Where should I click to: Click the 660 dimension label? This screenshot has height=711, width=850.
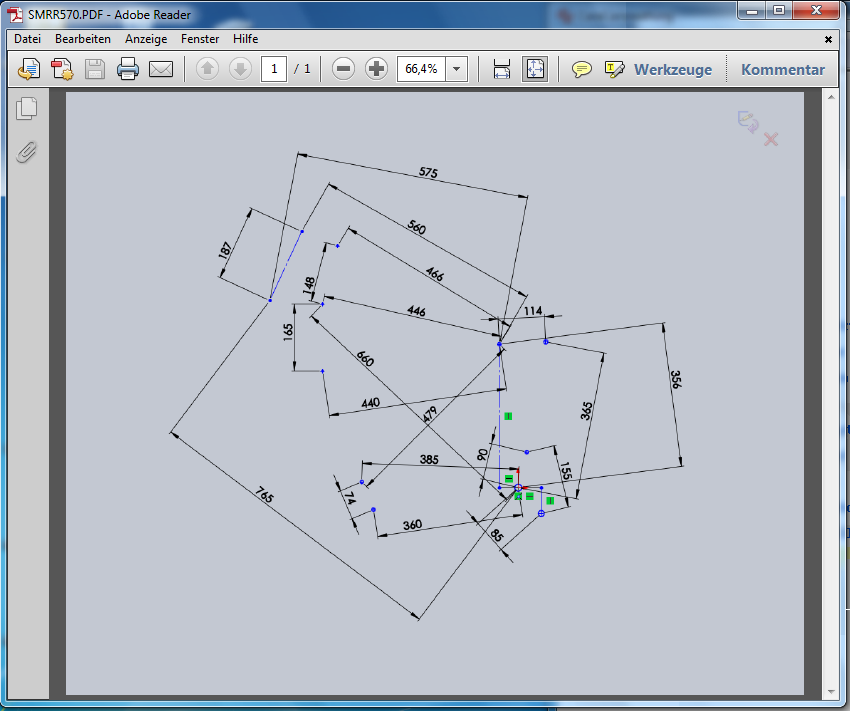point(365,358)
